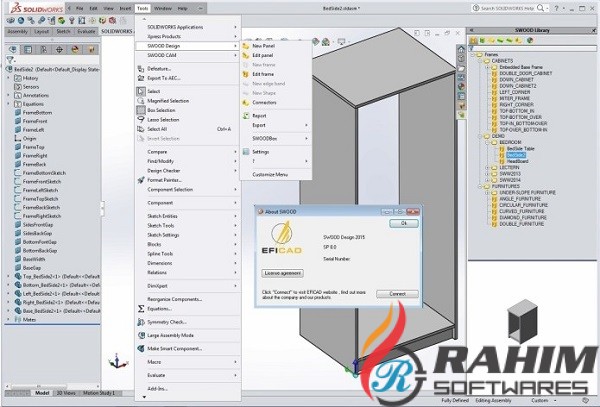Open the Window menu

coord(163,8)
